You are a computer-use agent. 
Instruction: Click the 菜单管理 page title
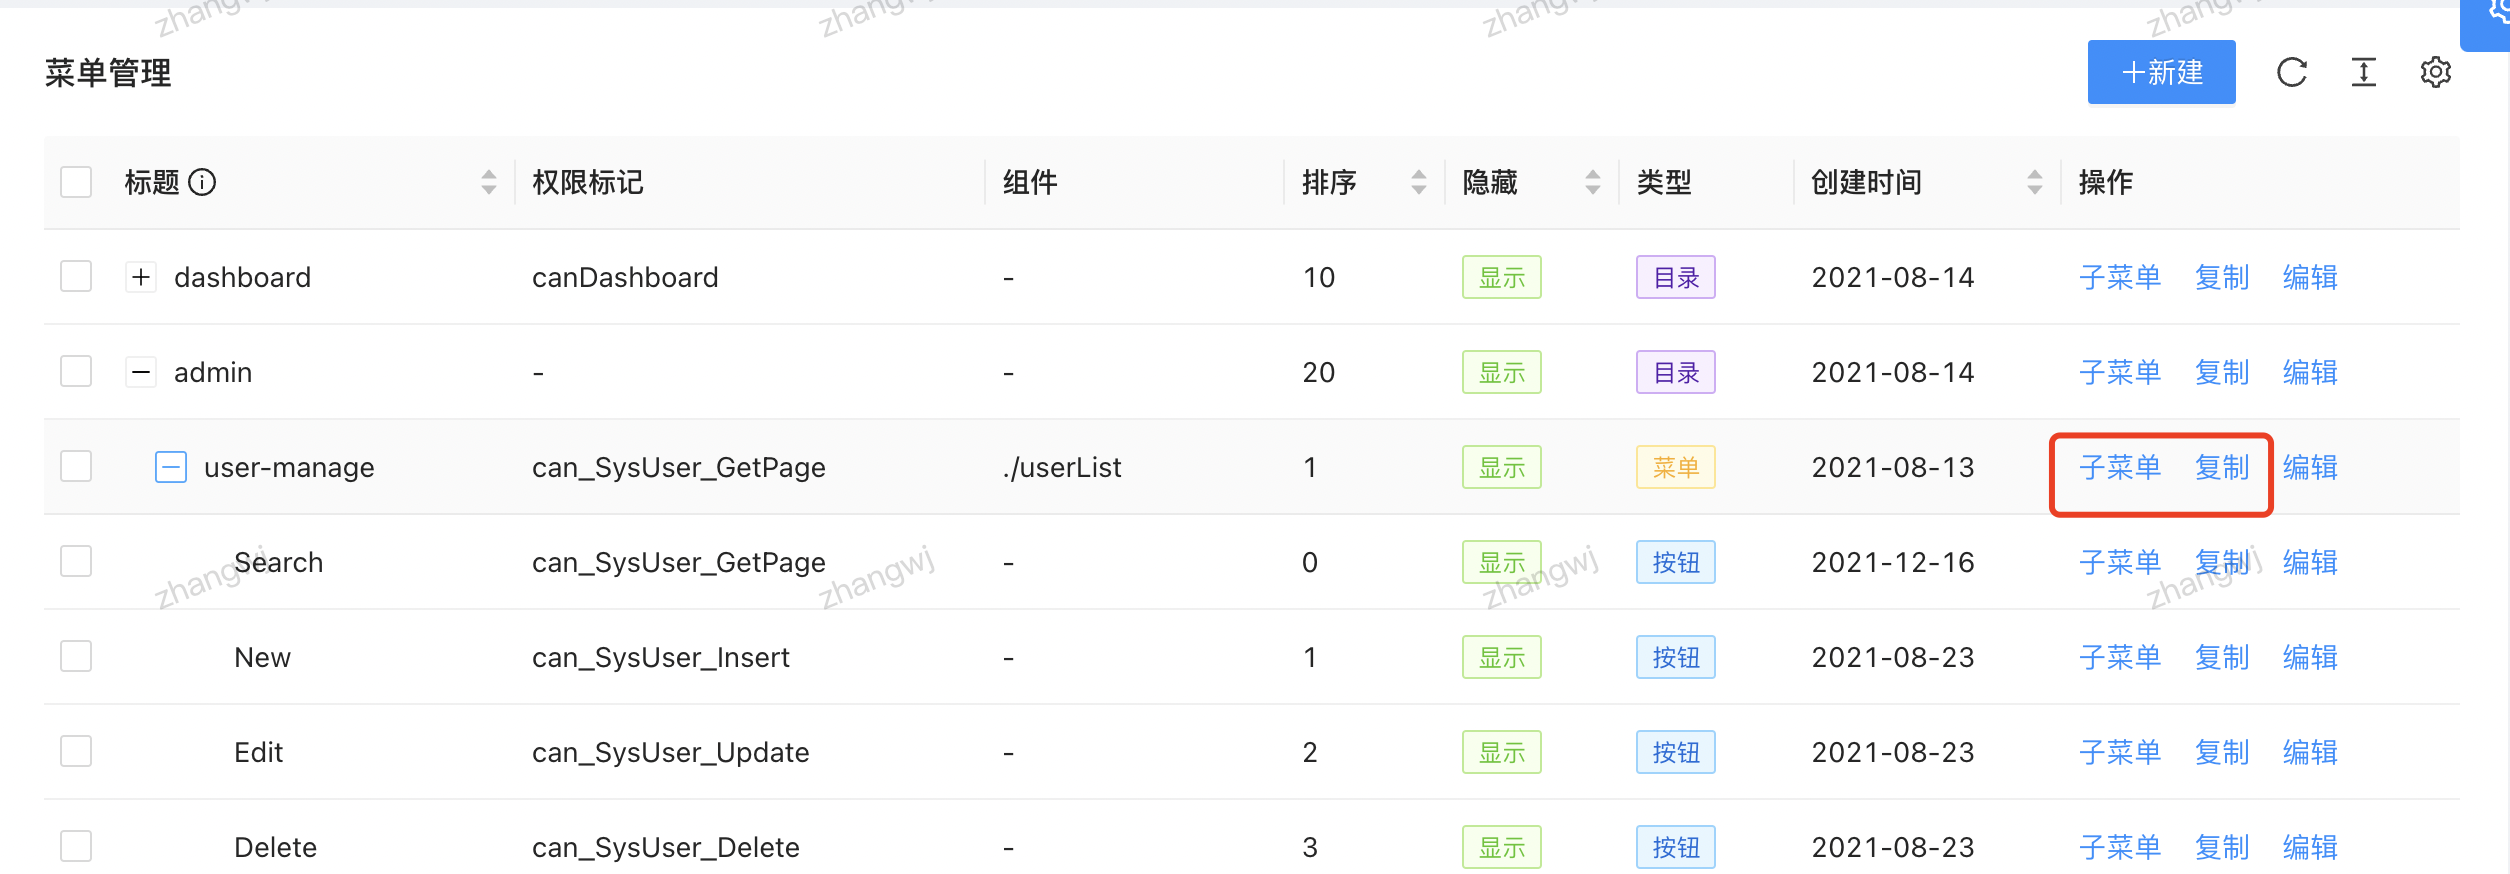point(108,72)
